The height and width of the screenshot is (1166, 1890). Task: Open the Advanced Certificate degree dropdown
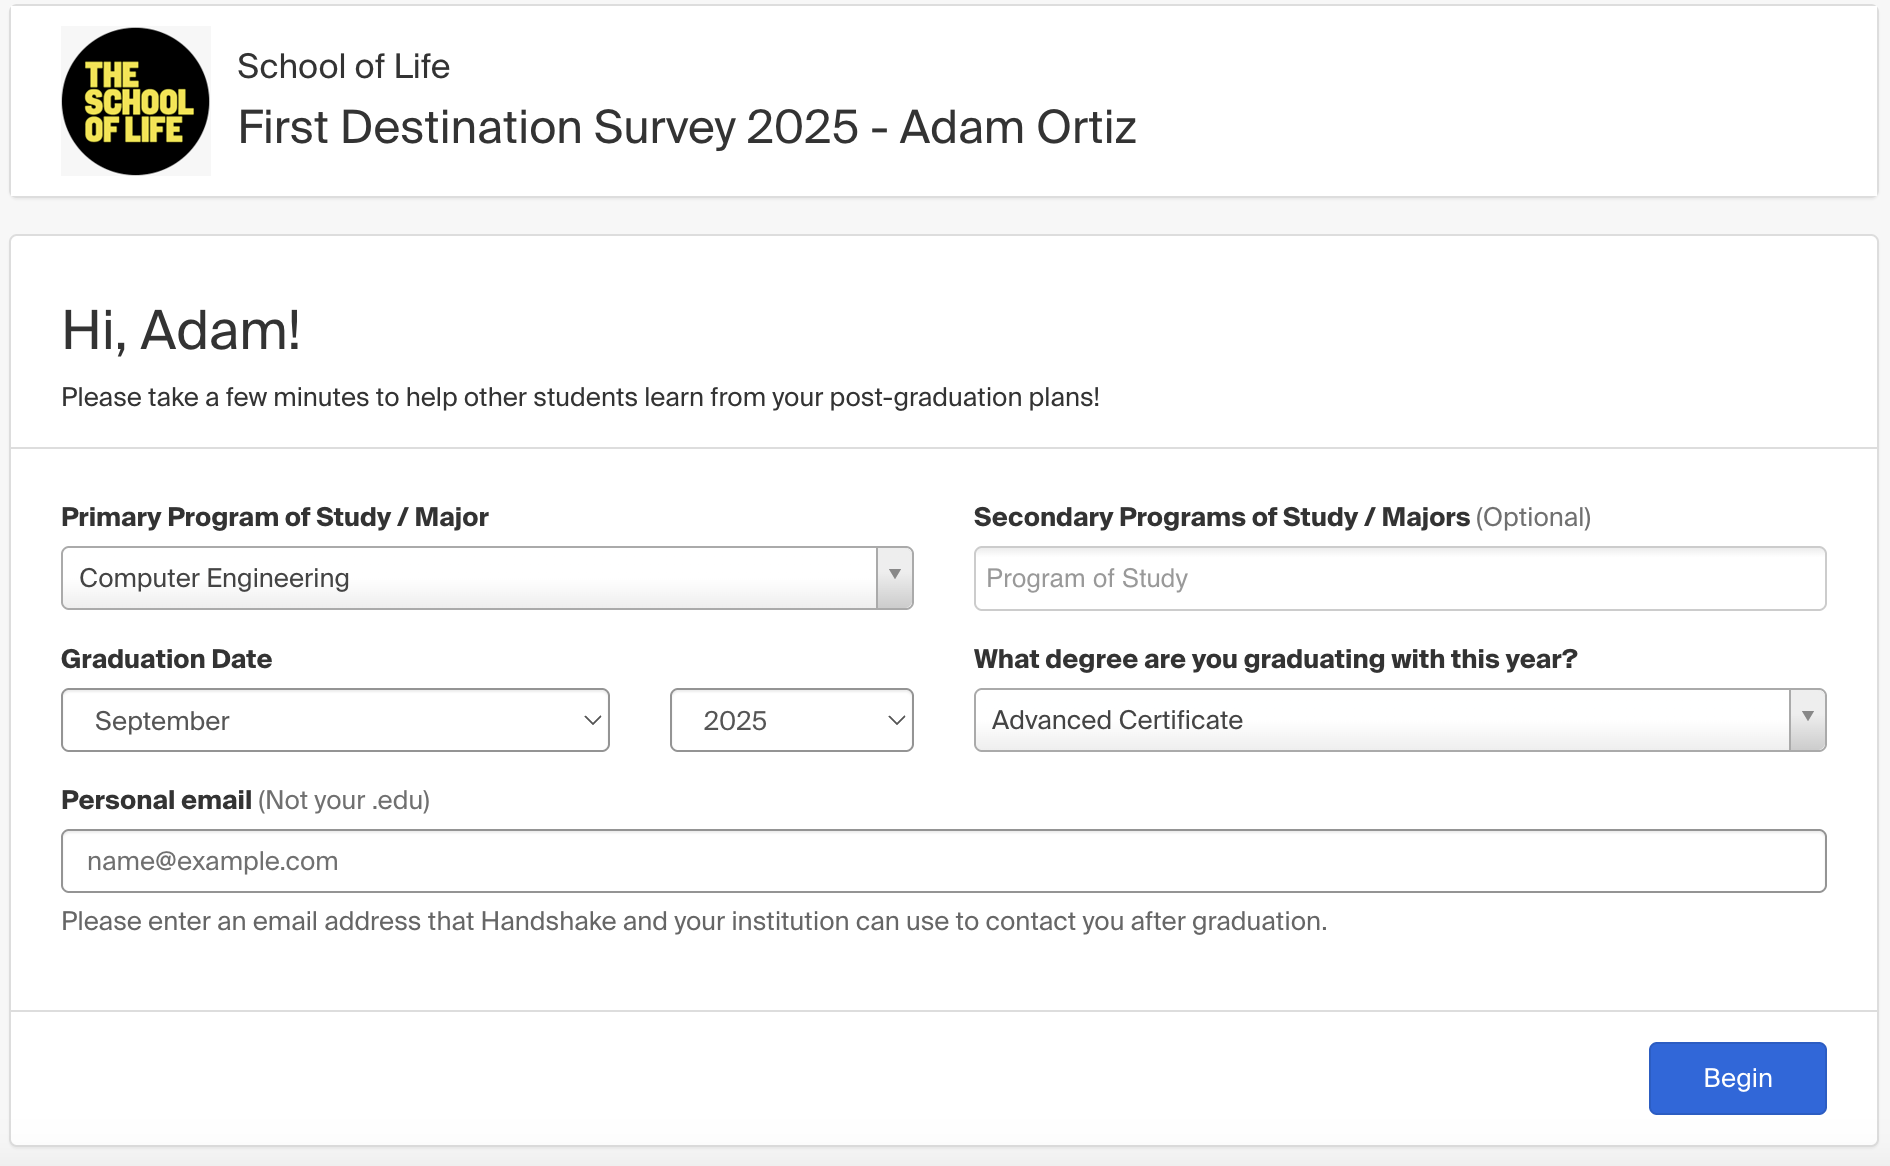[1400, 720]
